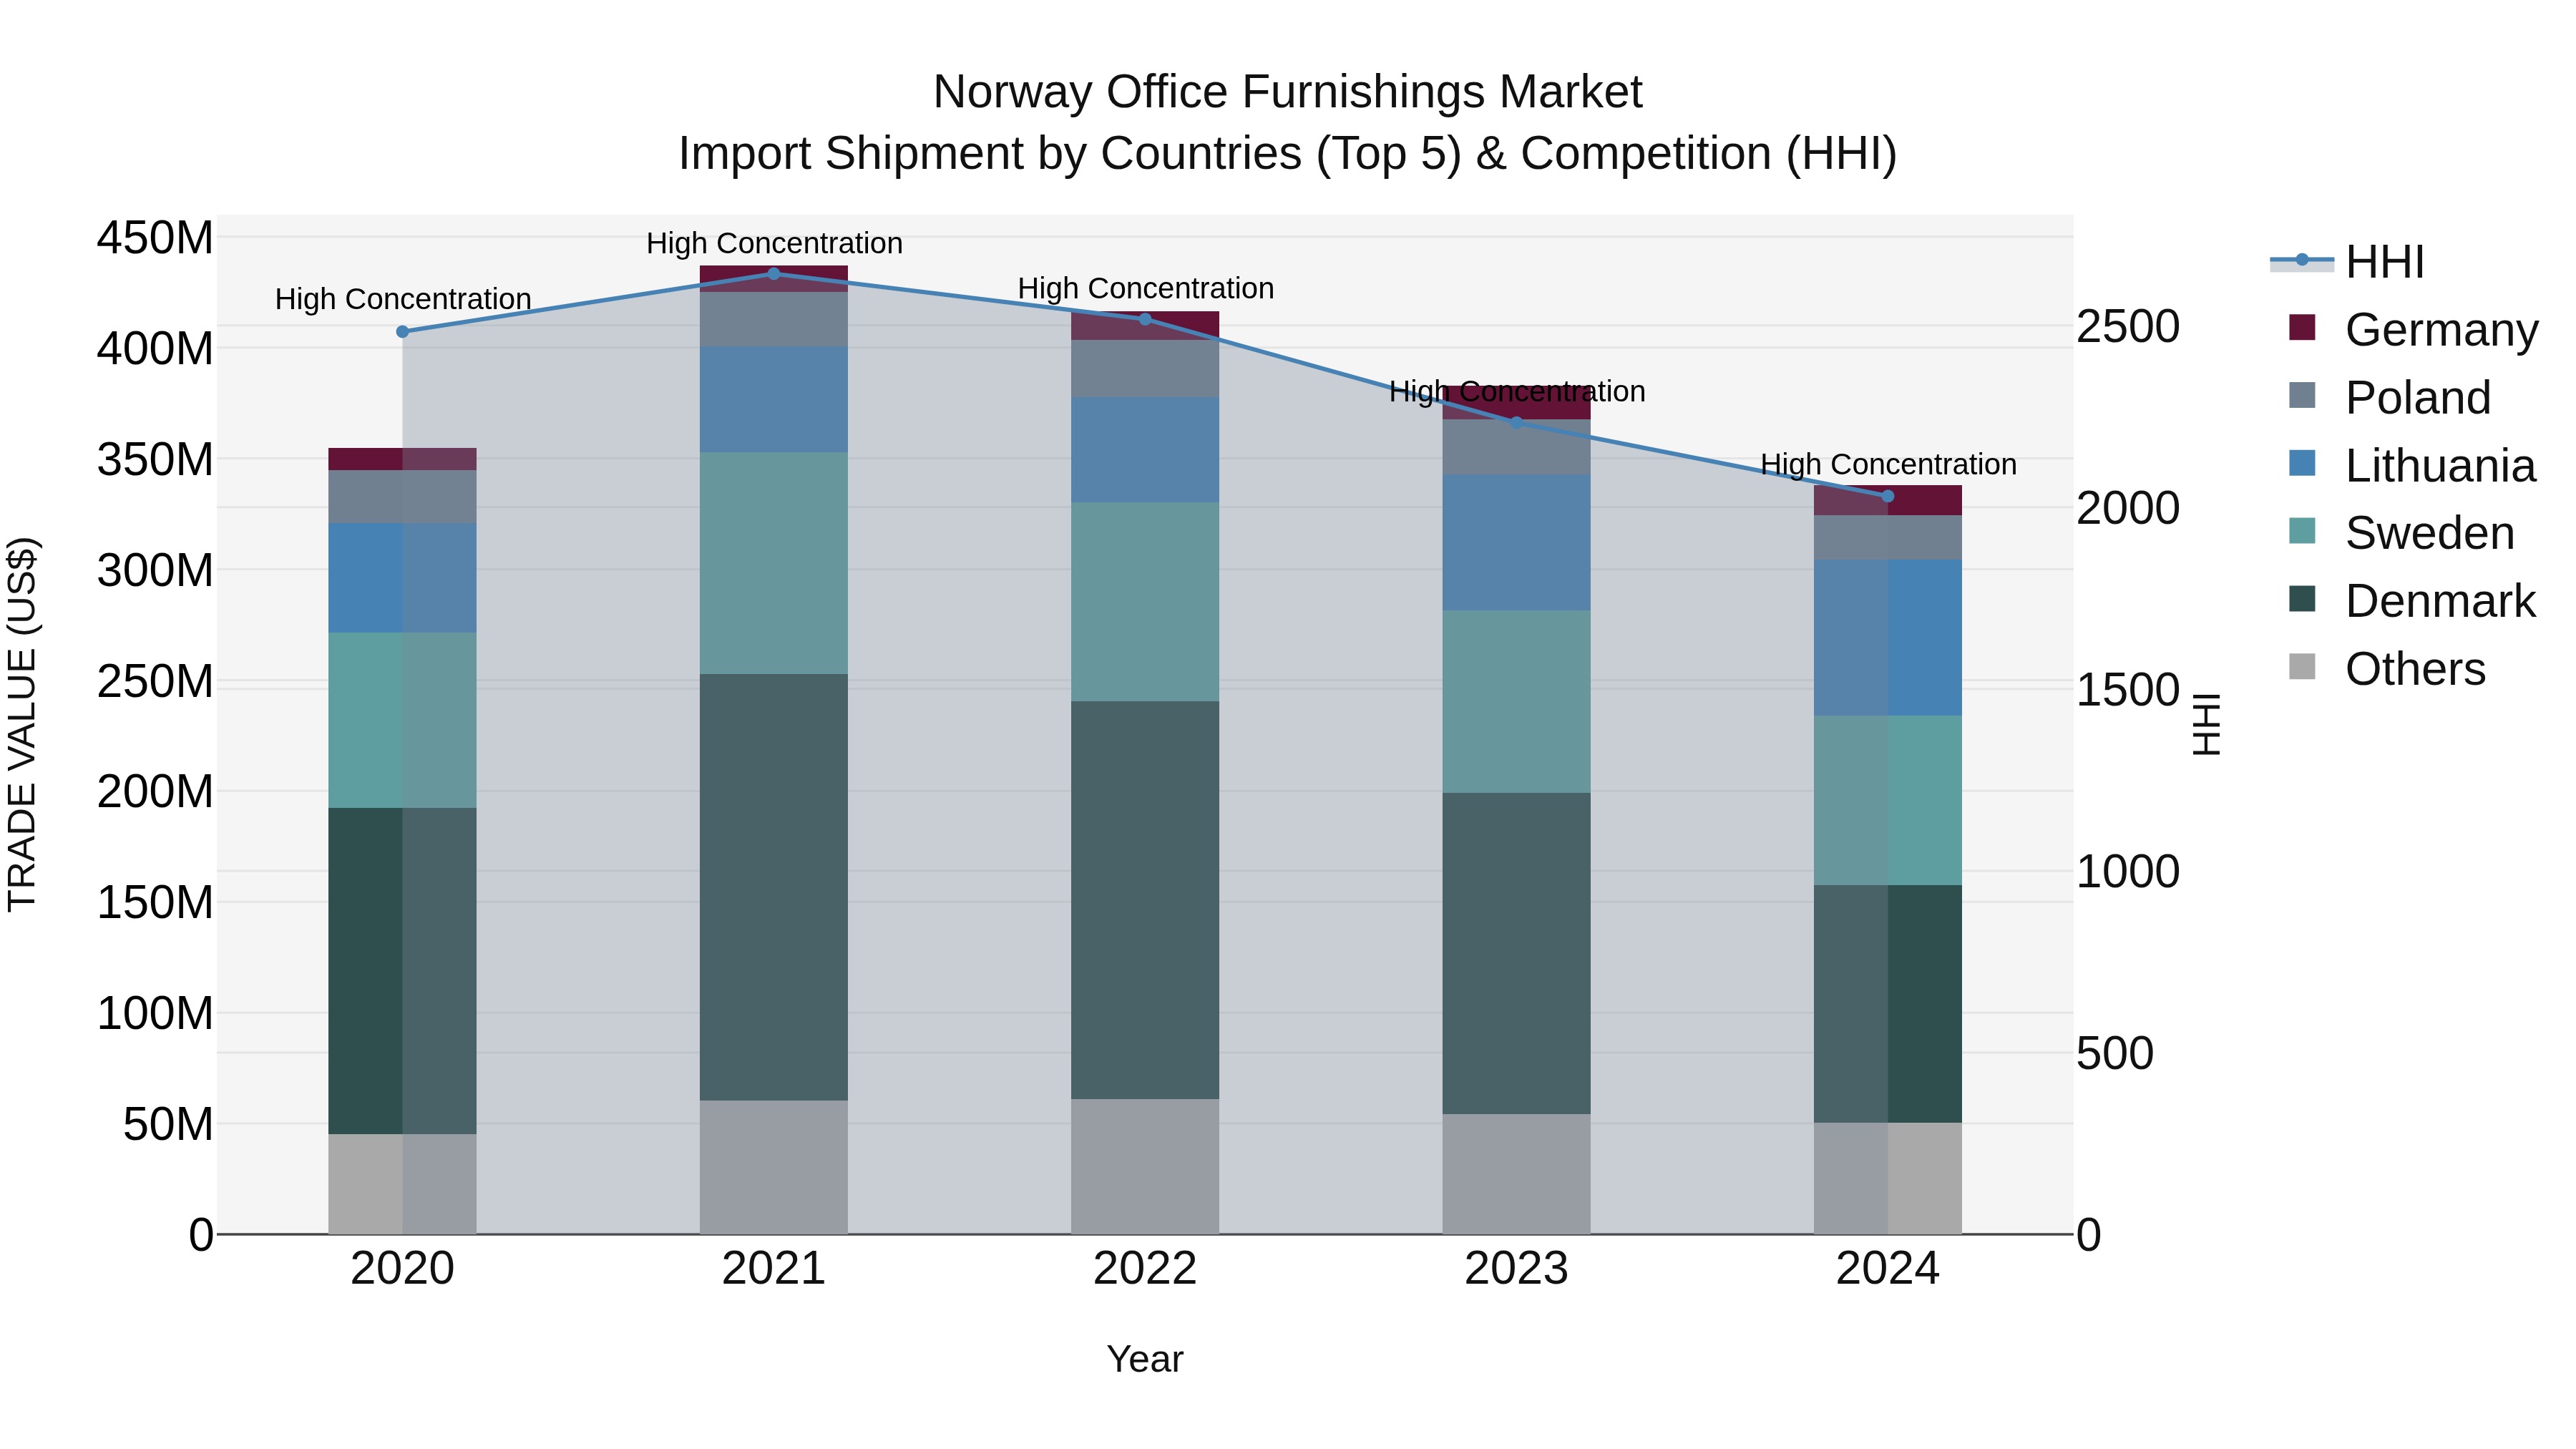
Task: Click the Others gray legend swatch
Action: tap(2302, 666)
